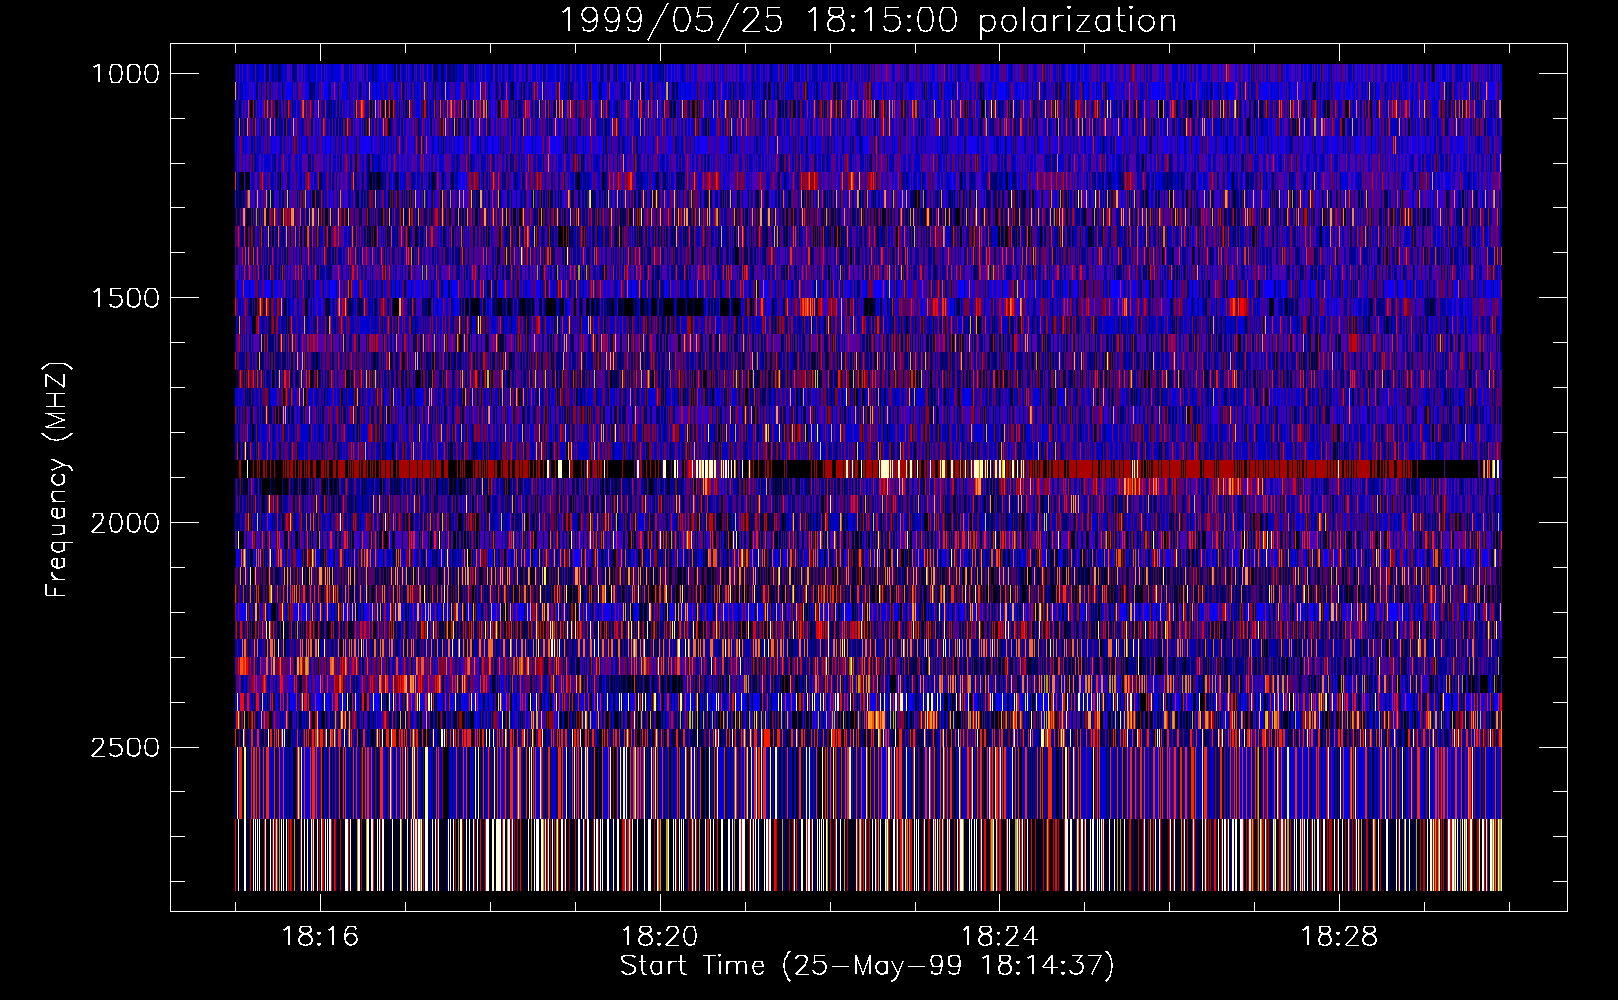The height and width of the screenshot is (1000, 1618).
Task: Click the "2000" frequency tick label
Action: (125, 523)
